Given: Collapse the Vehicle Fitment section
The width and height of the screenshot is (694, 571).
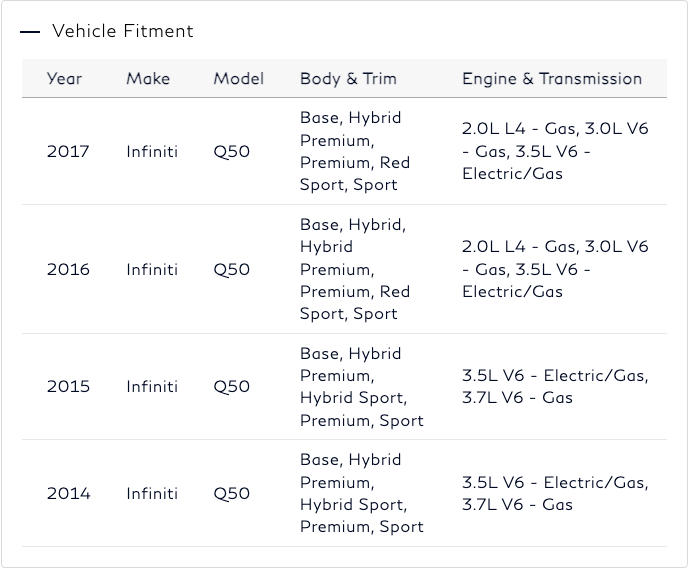Looking at the screenshot, I should tap(122, 31).
